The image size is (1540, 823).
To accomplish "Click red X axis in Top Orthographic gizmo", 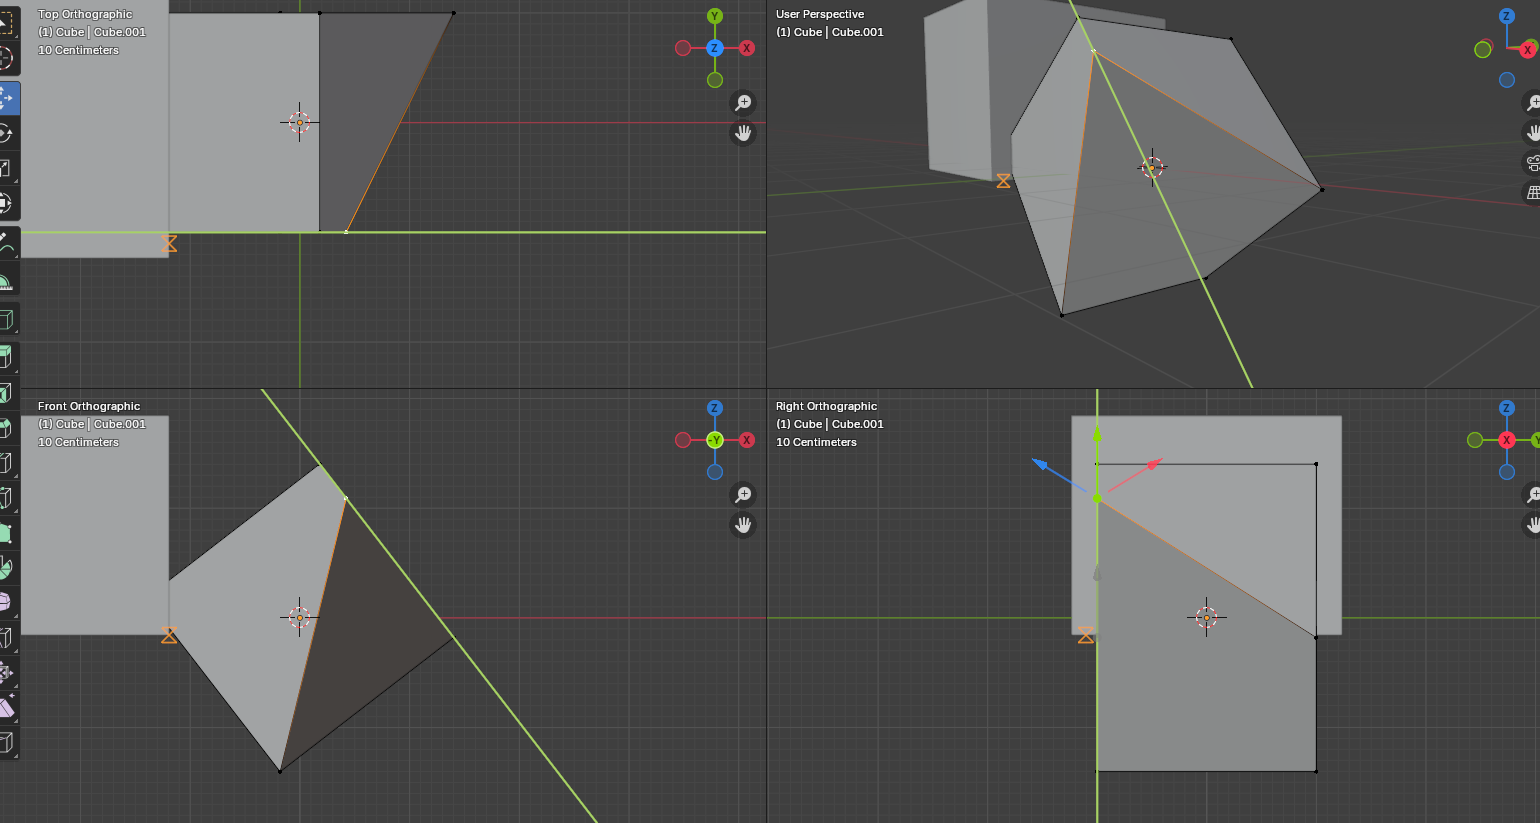I will tap(747, 48).
